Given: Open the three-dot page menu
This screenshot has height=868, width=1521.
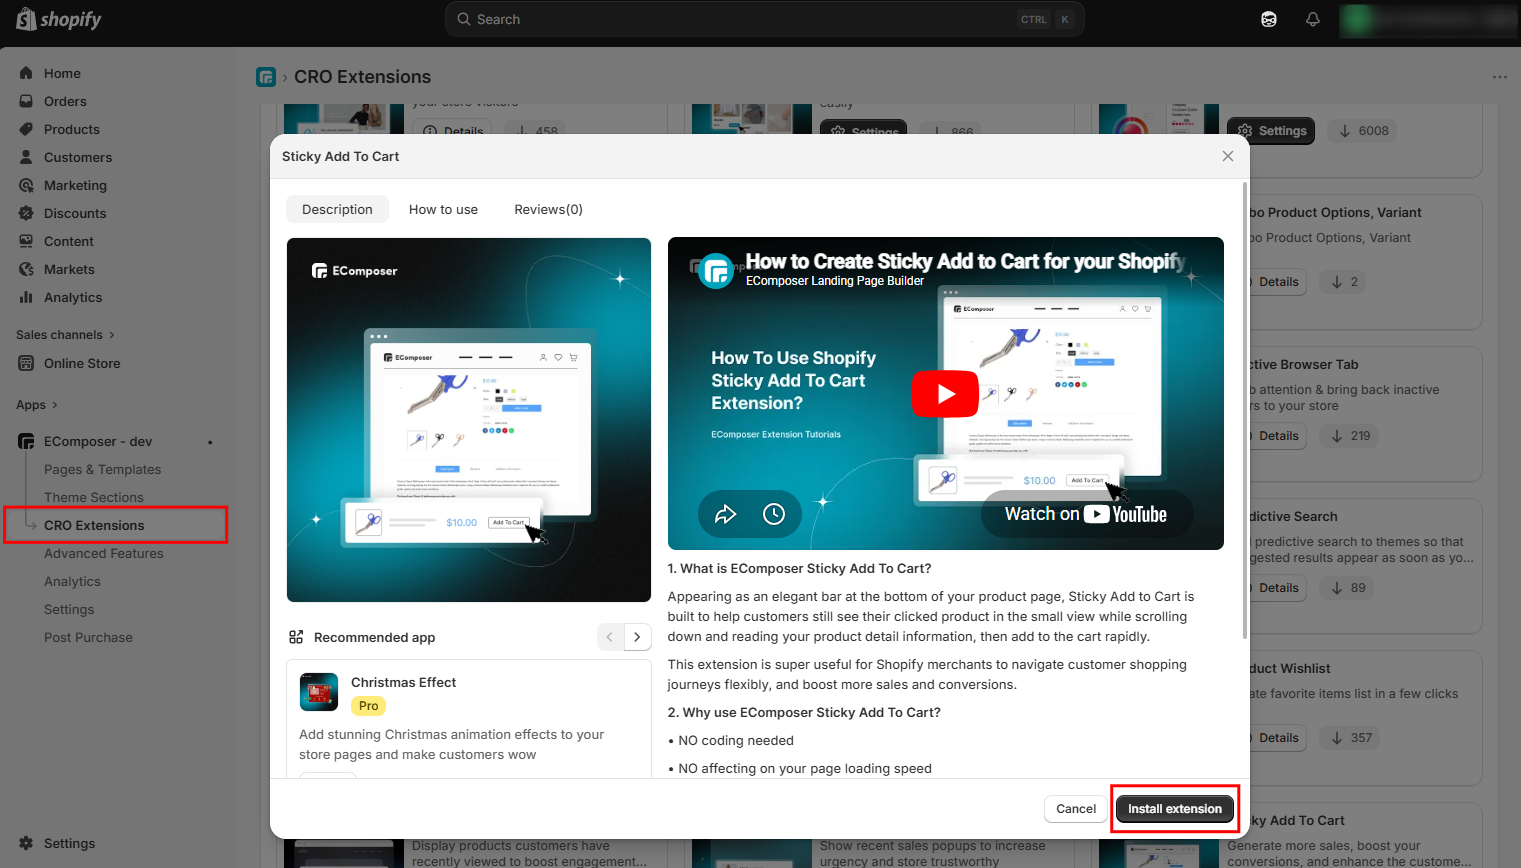Looking at the screenshot, I should click(x=1499, y=77).
